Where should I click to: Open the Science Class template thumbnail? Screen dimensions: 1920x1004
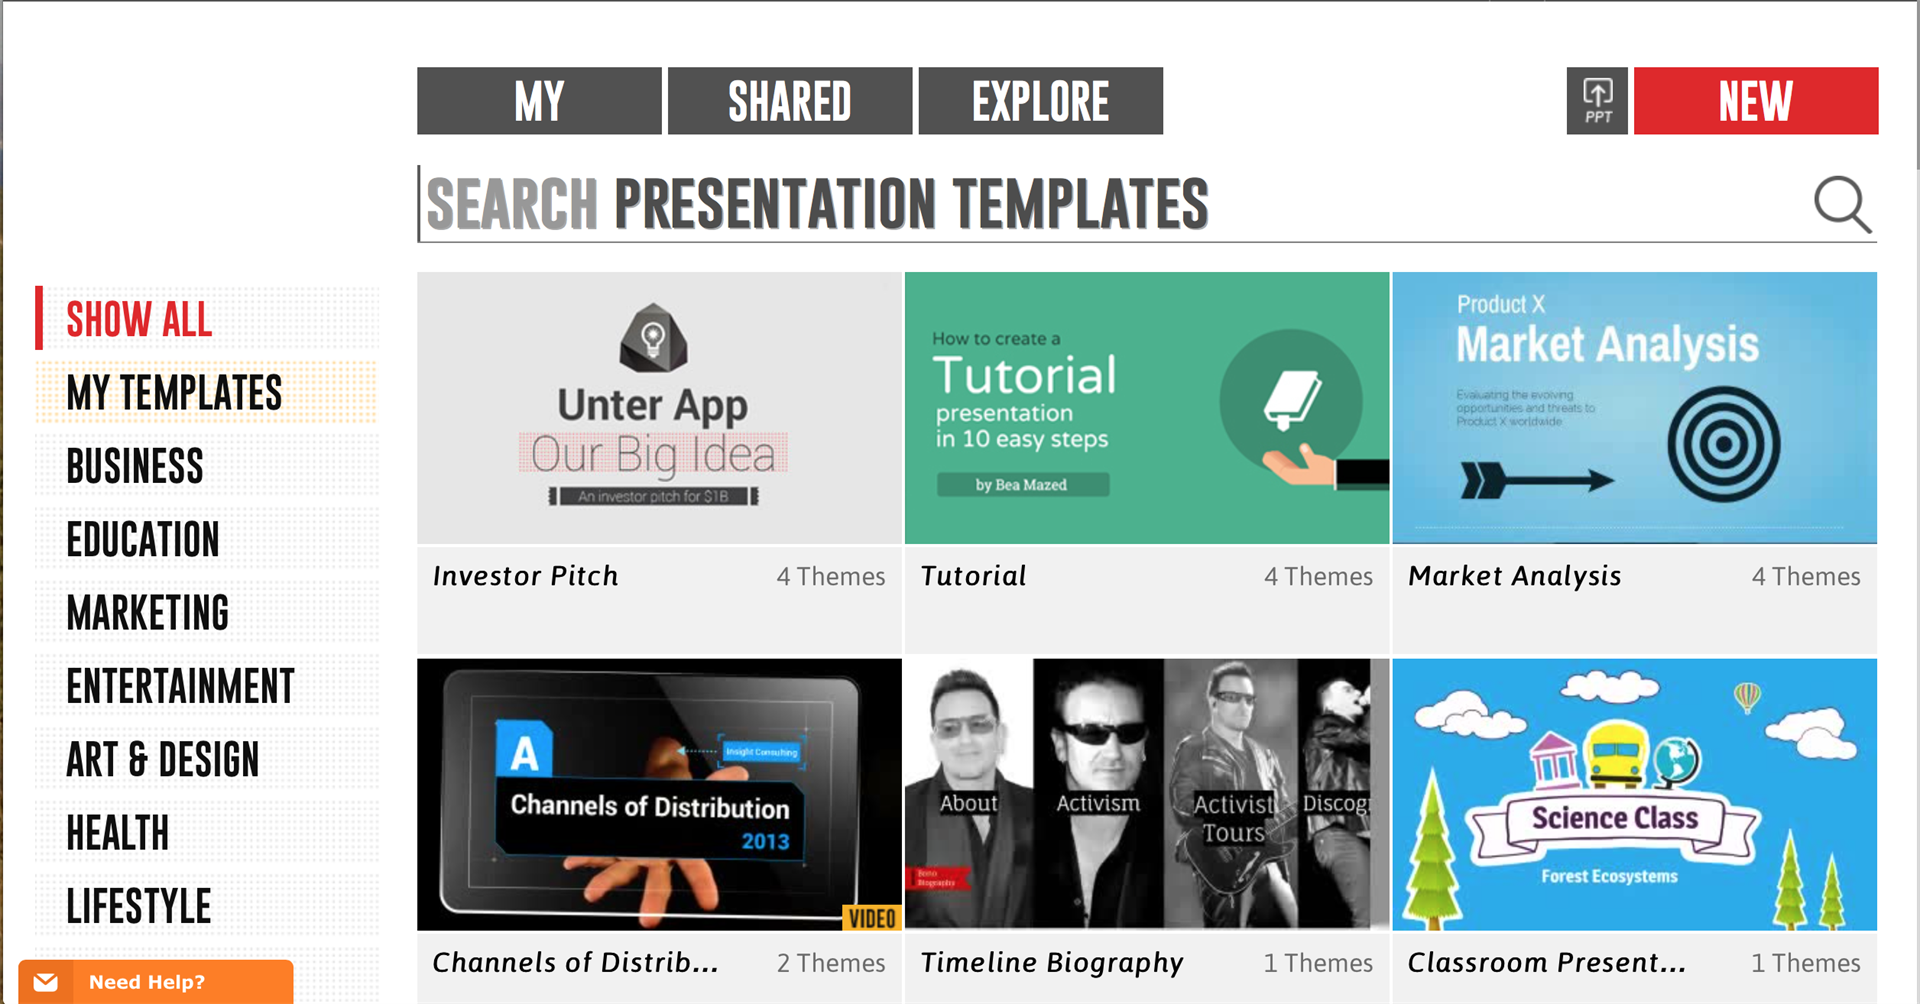(1634, 794)
